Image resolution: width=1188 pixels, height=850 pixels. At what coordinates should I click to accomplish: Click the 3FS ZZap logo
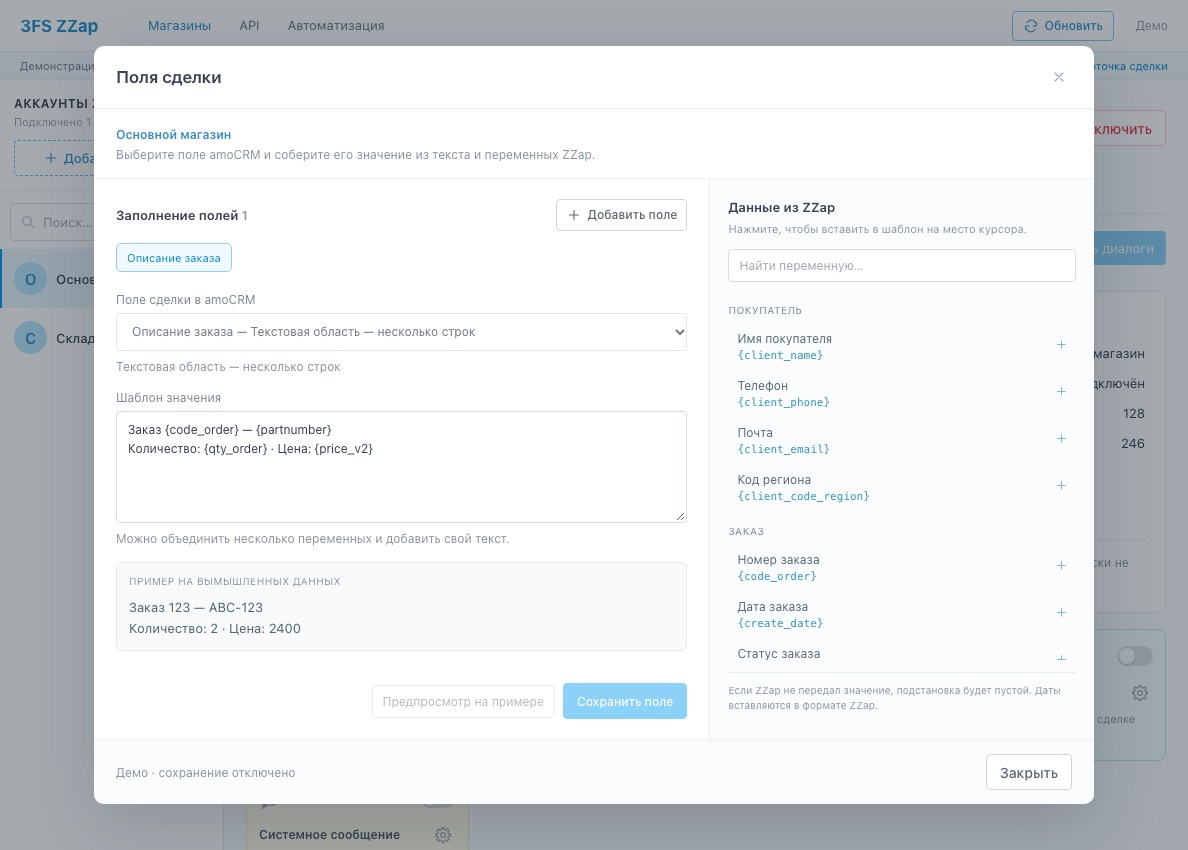[x=59, y=26]
